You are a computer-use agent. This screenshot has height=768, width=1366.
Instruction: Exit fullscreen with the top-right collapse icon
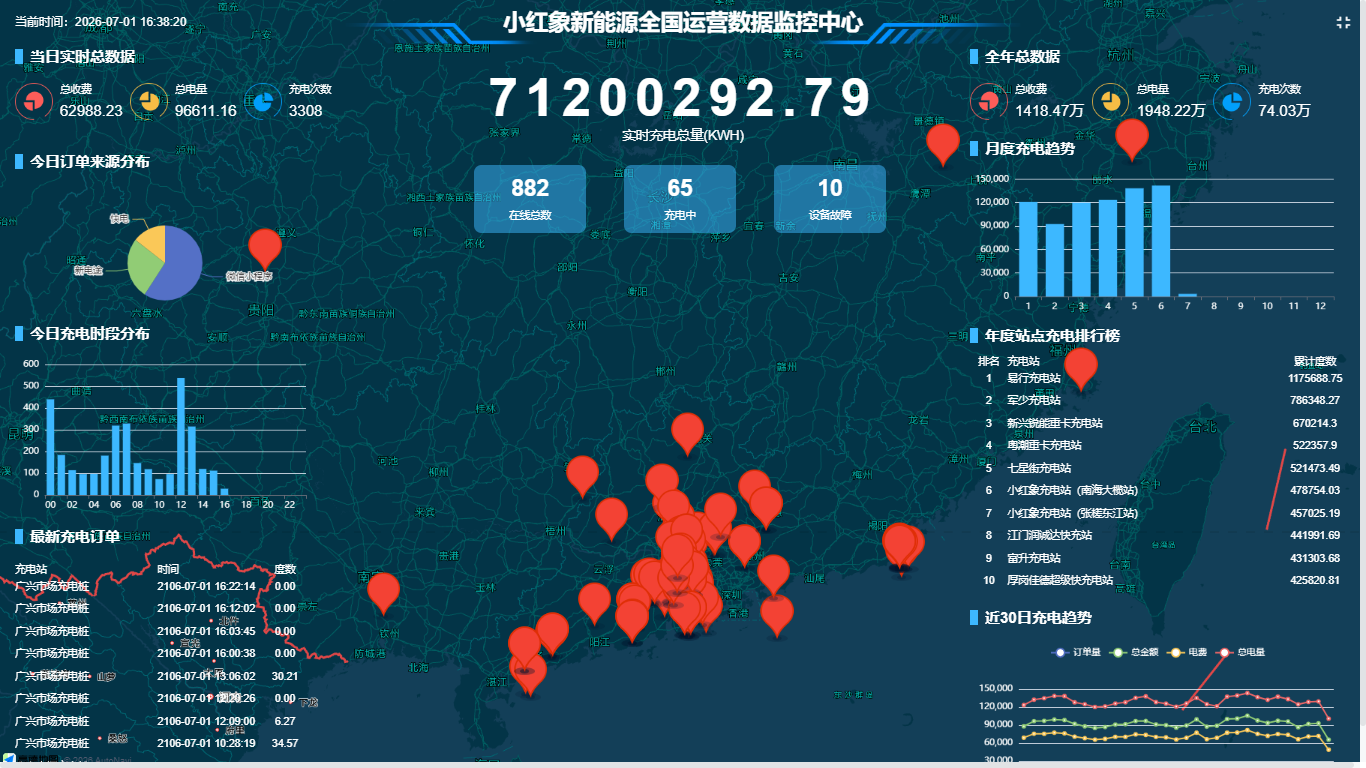[x=1343, y=22]
